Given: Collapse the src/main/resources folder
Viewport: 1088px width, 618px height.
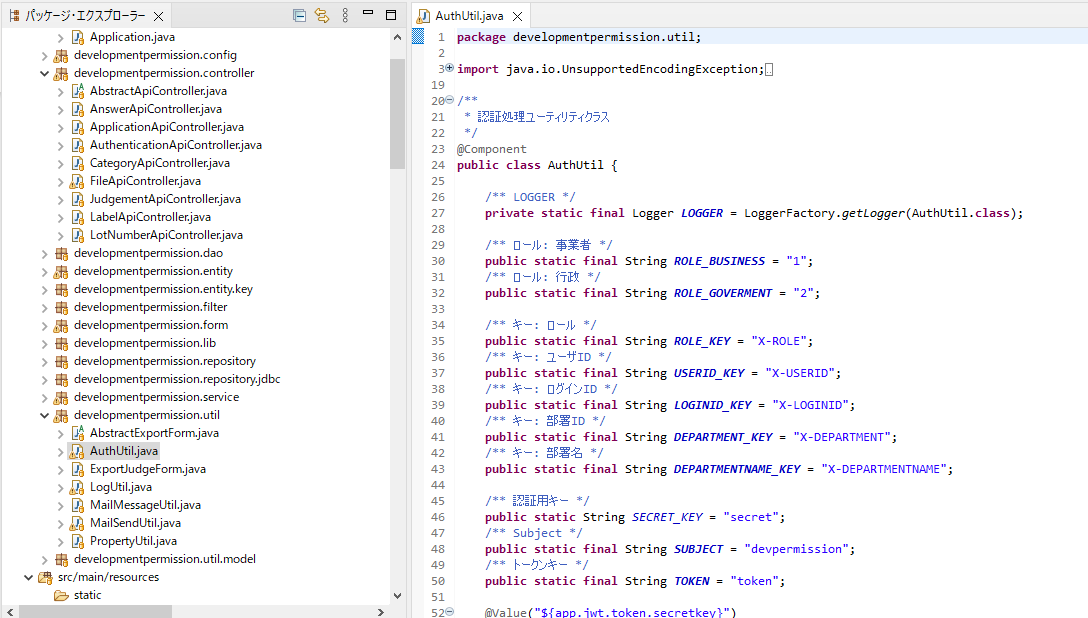Looking at the screenshot, I should pyautogui.click(x=28, y=577).
